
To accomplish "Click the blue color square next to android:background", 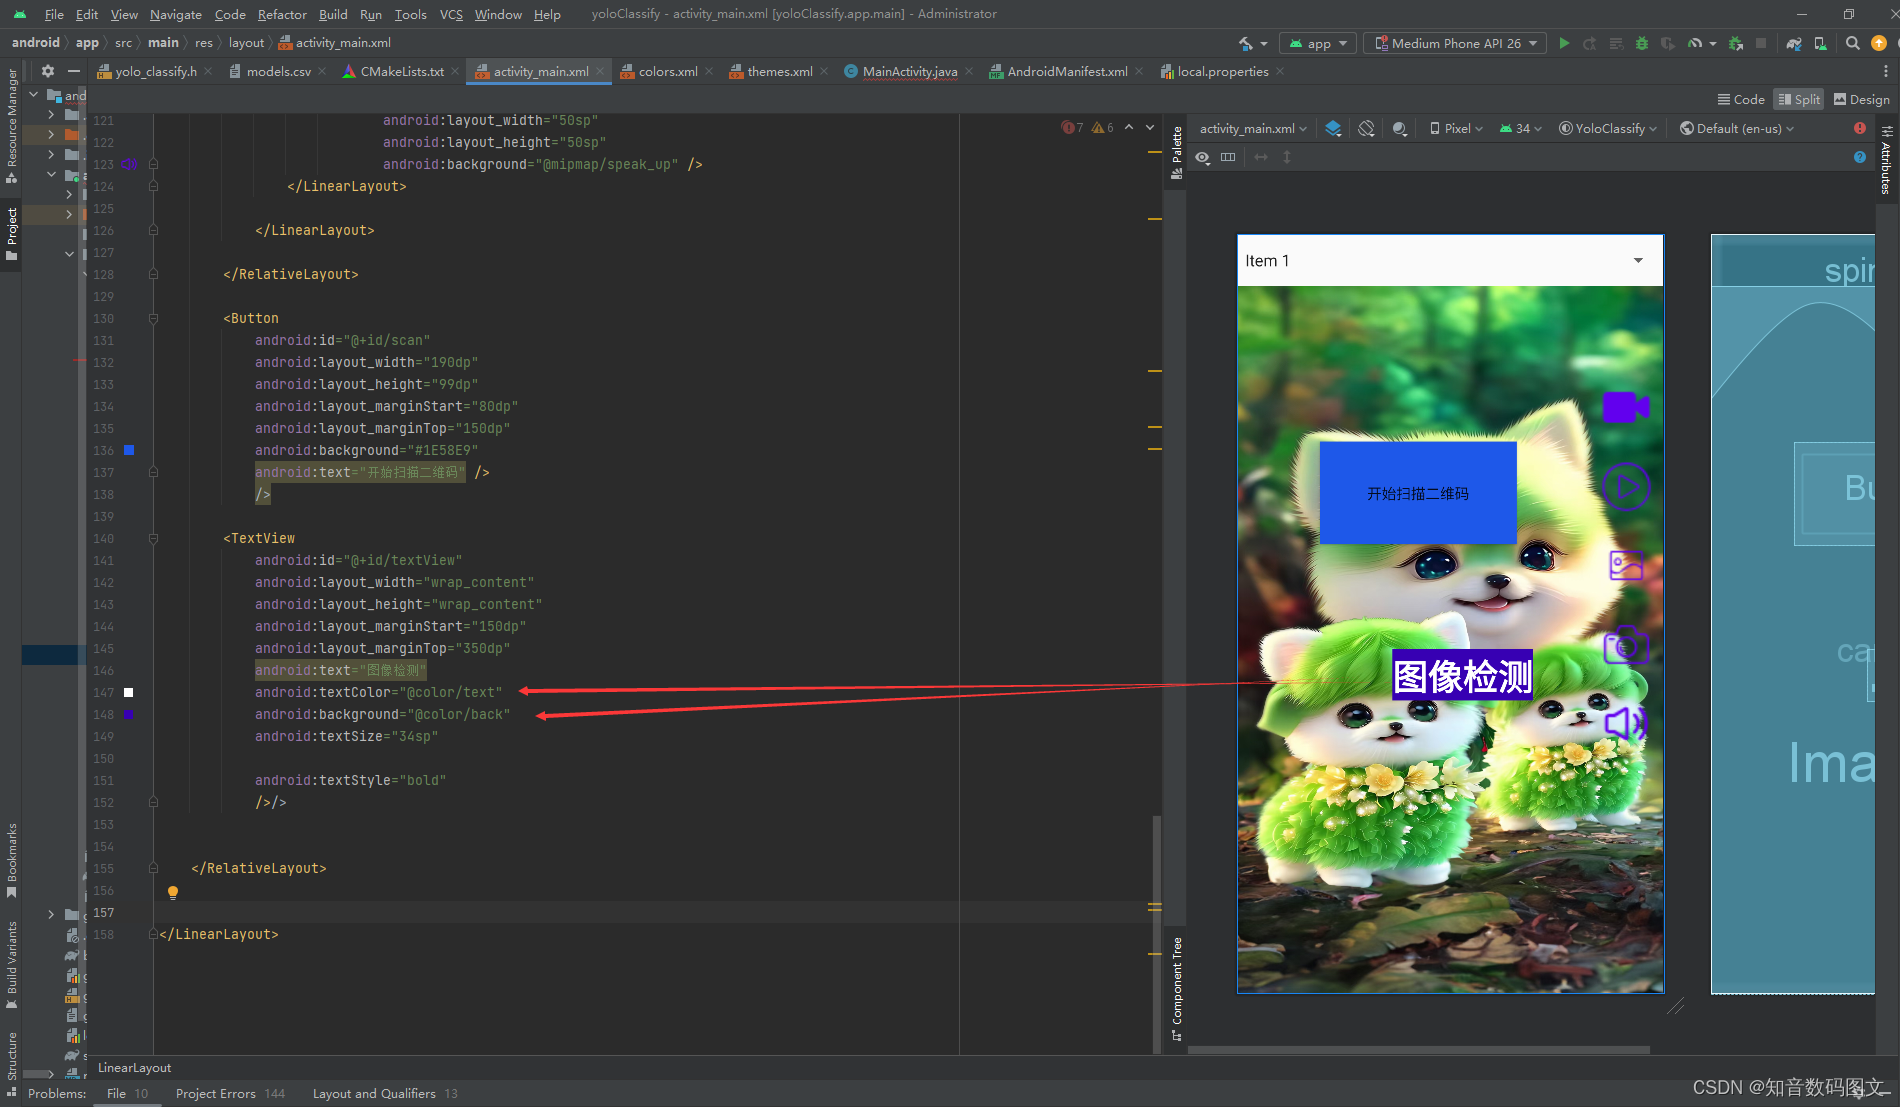I will pyautogui.click(x=128, y=714).
